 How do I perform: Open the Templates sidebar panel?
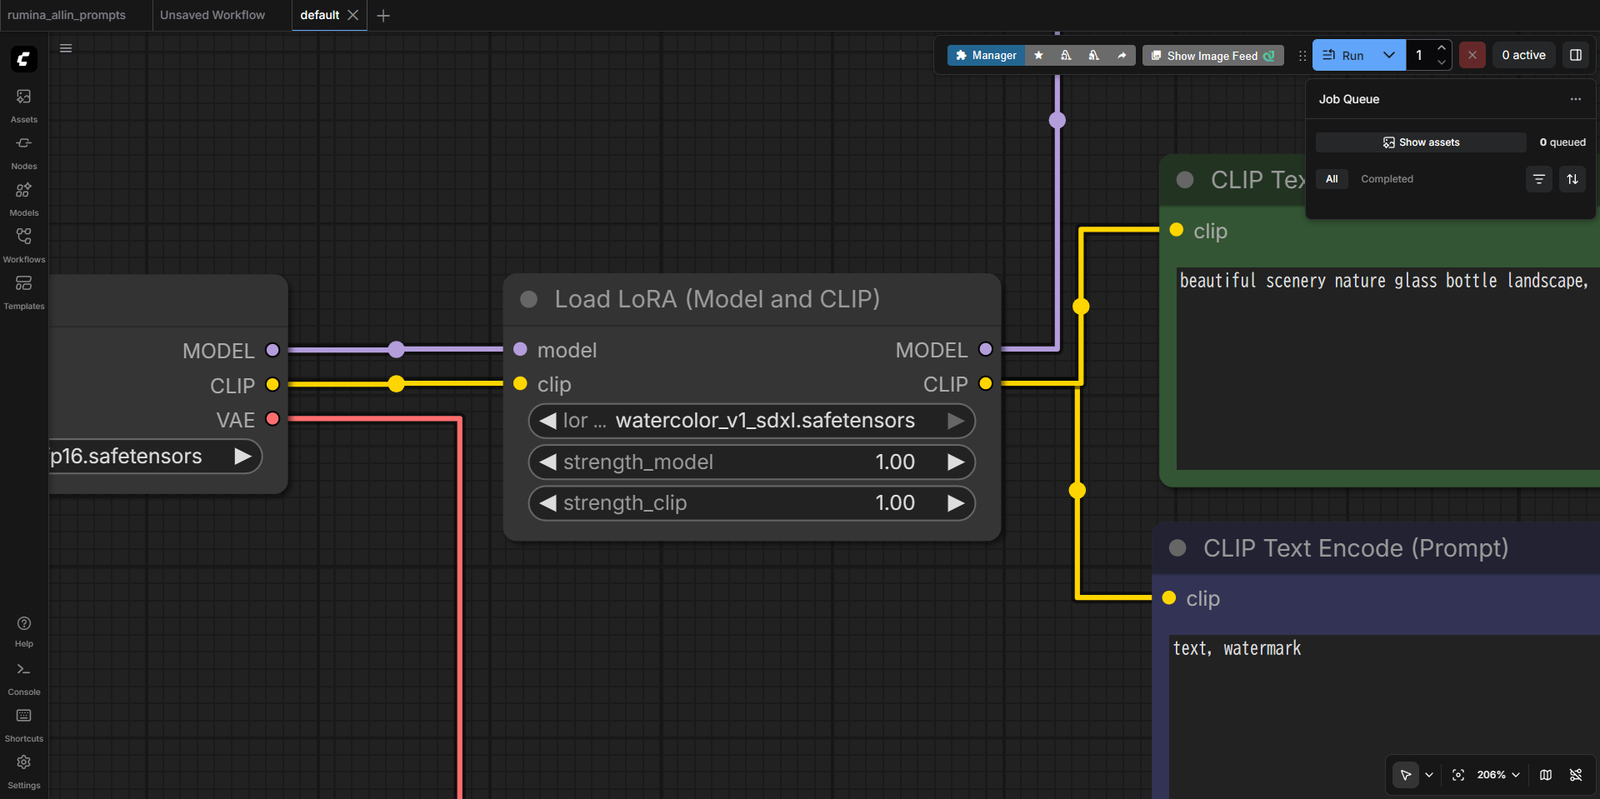click(x=24, y=291)
